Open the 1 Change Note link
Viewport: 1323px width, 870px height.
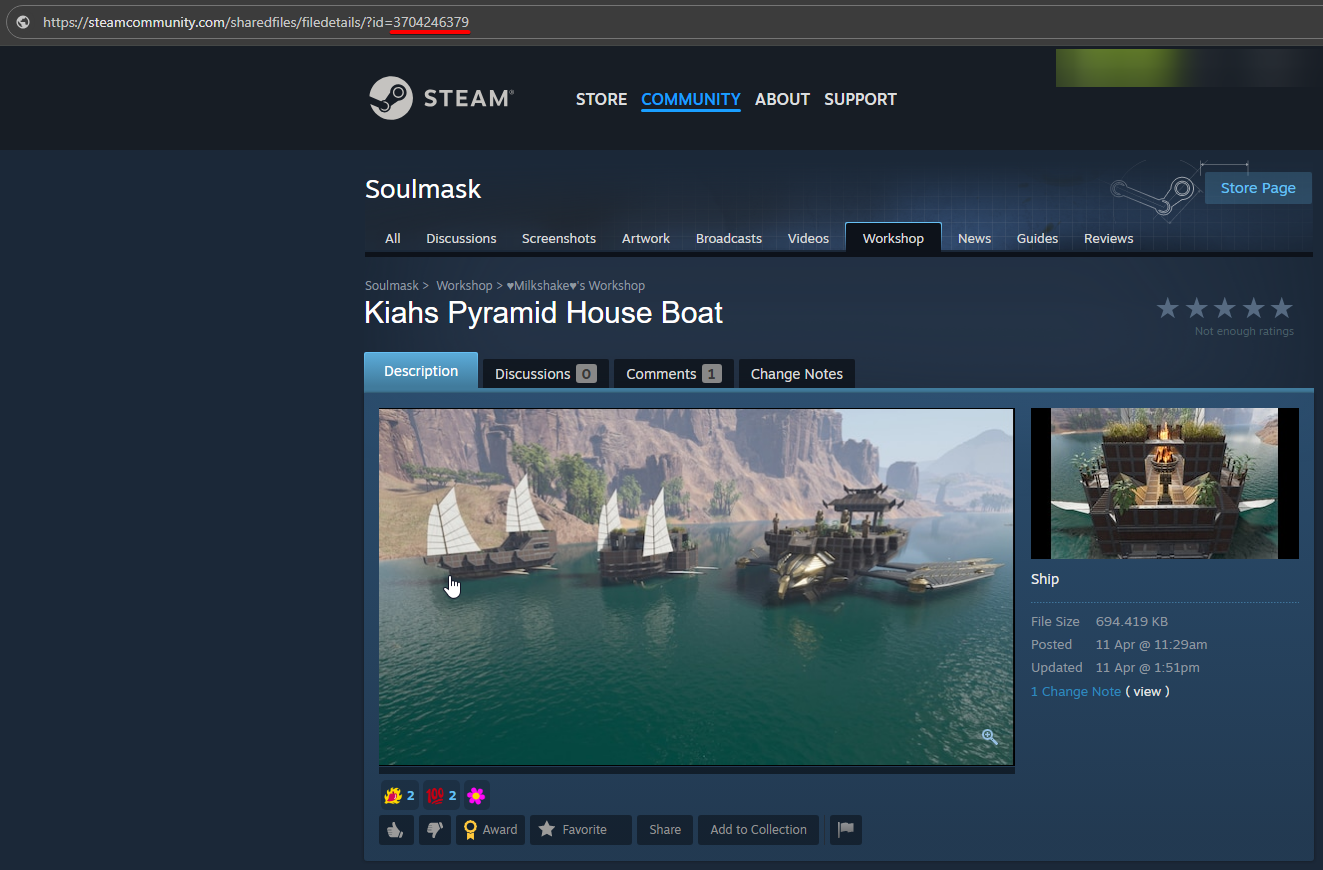tap(1076, 692)
